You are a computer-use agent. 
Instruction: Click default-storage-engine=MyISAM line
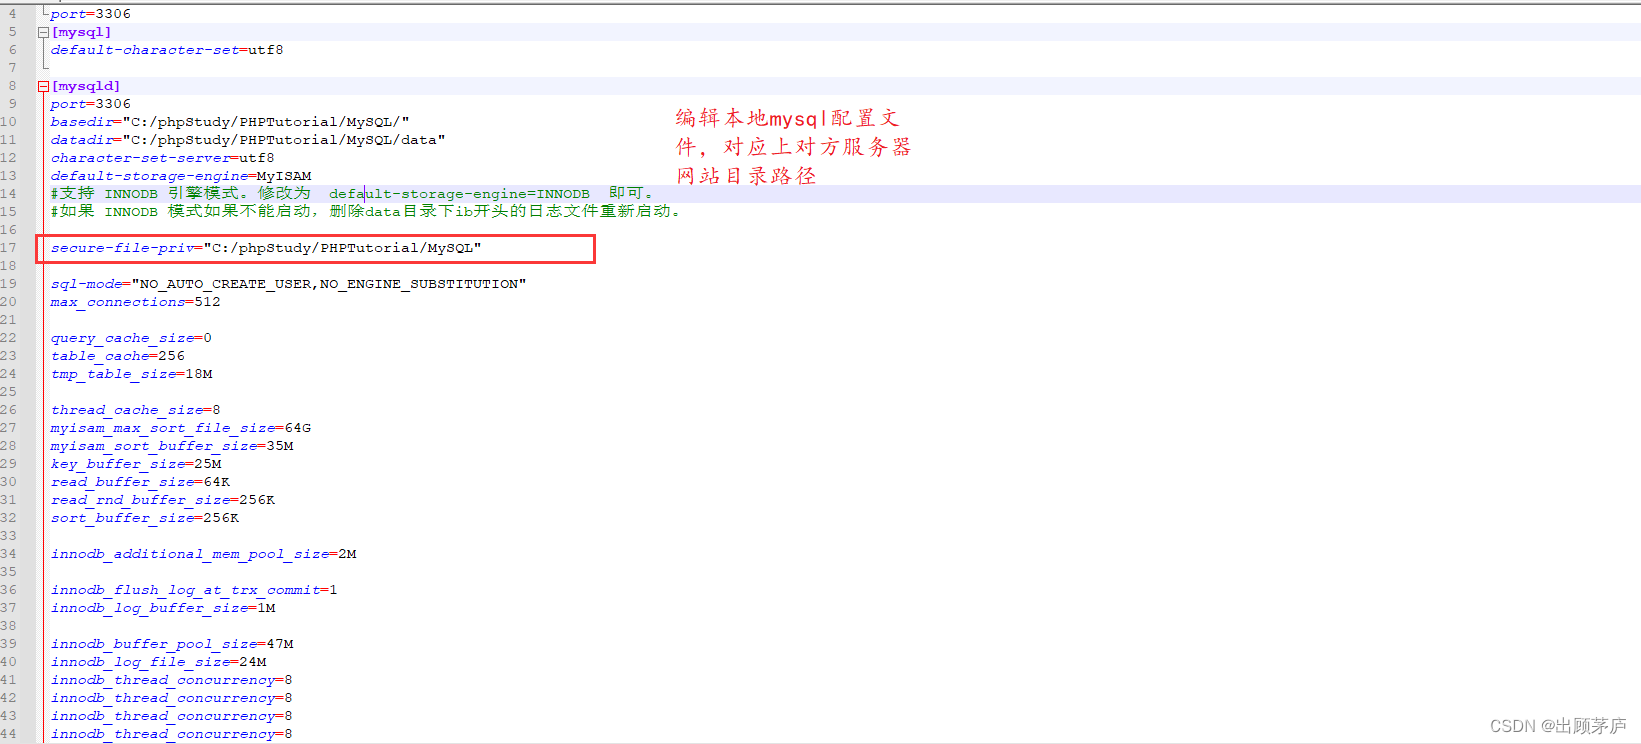tap(181, 176)
